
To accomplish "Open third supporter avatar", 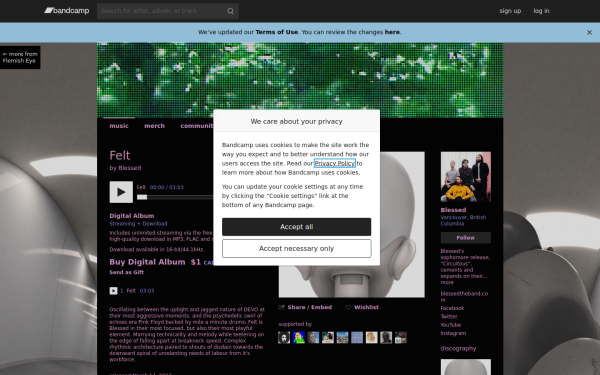I will 313,338.
